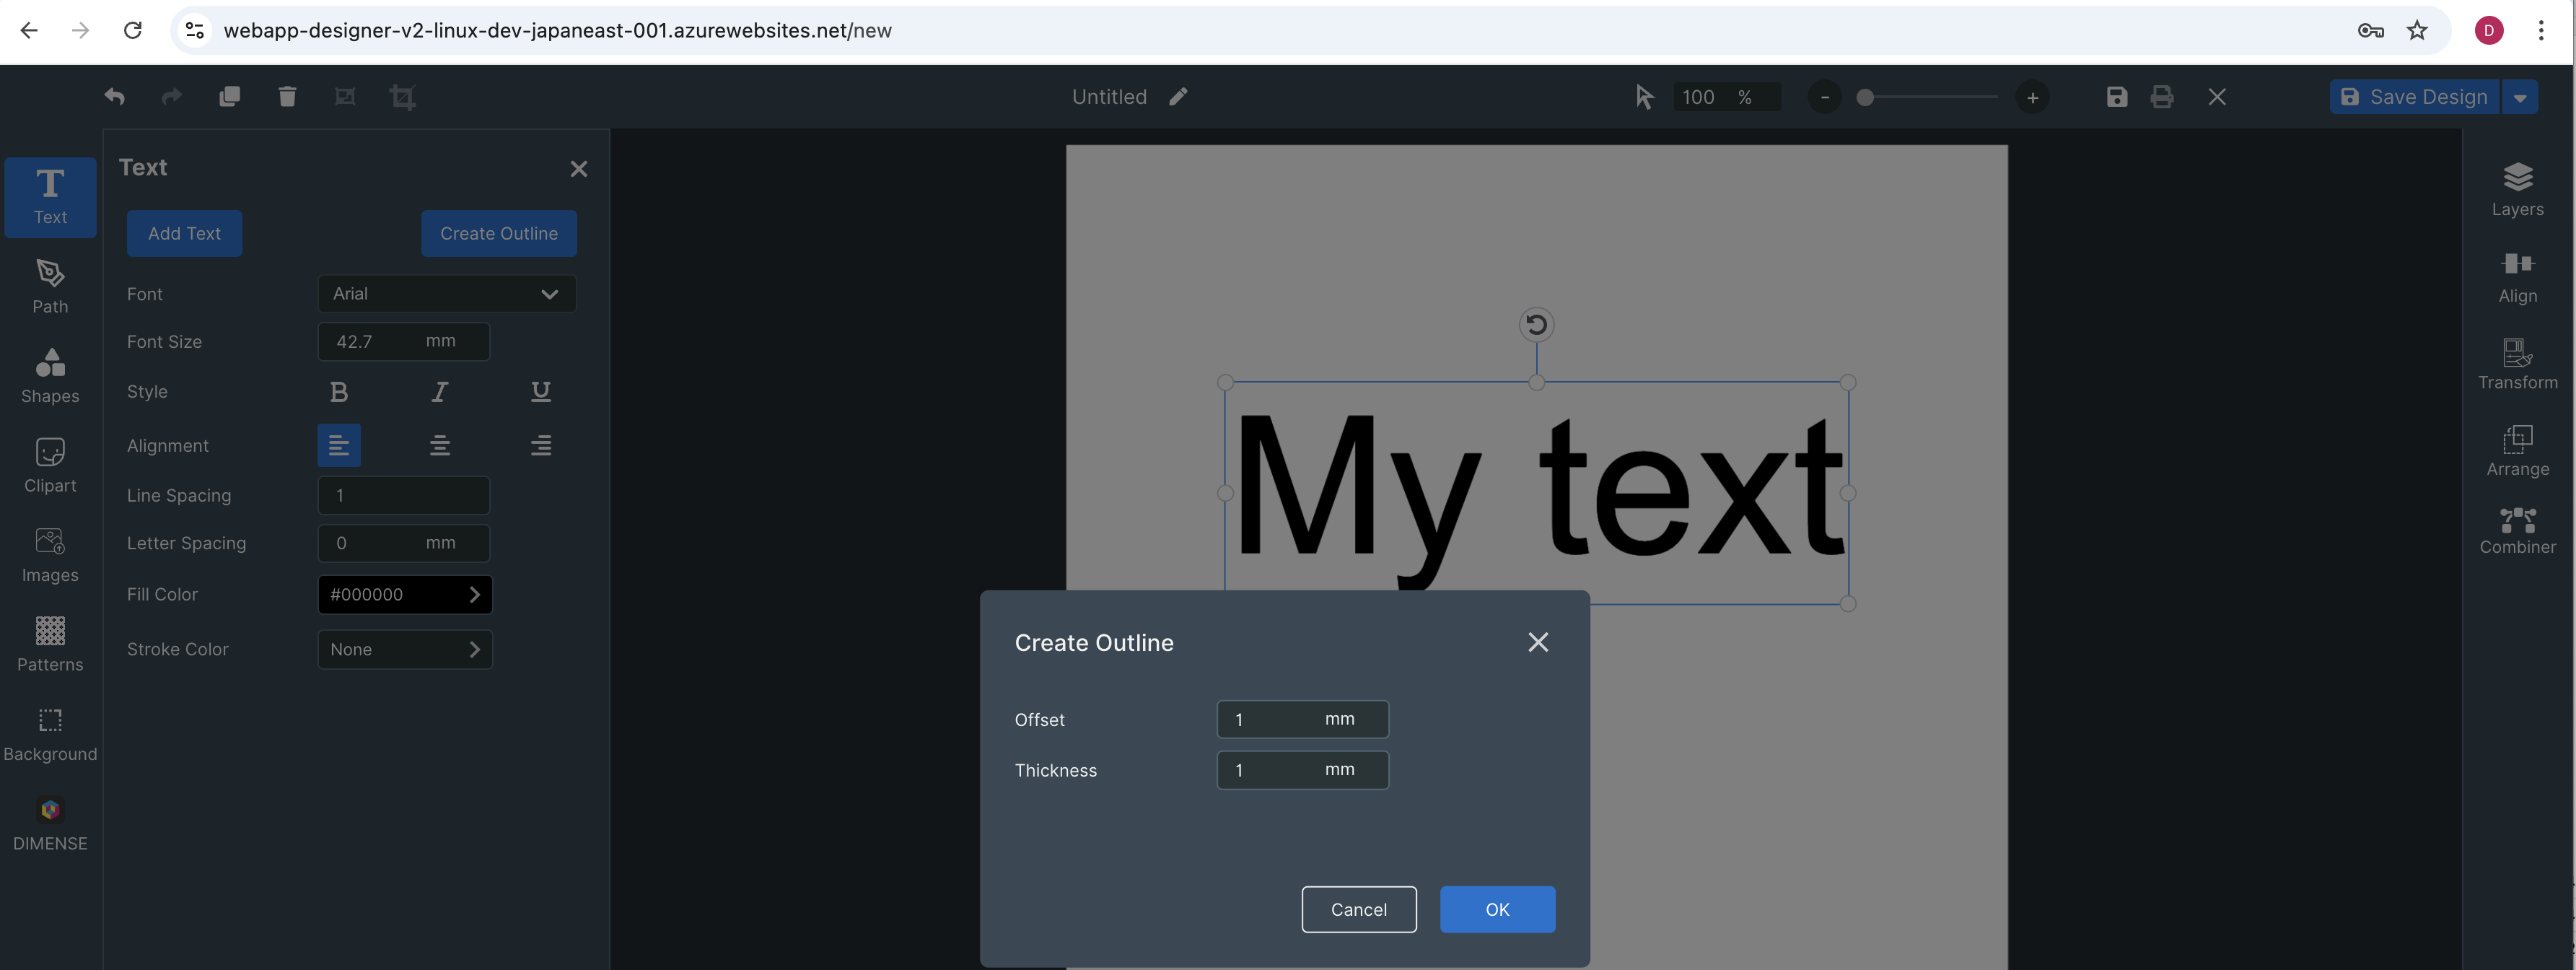Click the browser reload button
This screenshot has height=970, width=2576.
(x=132, y=30)
